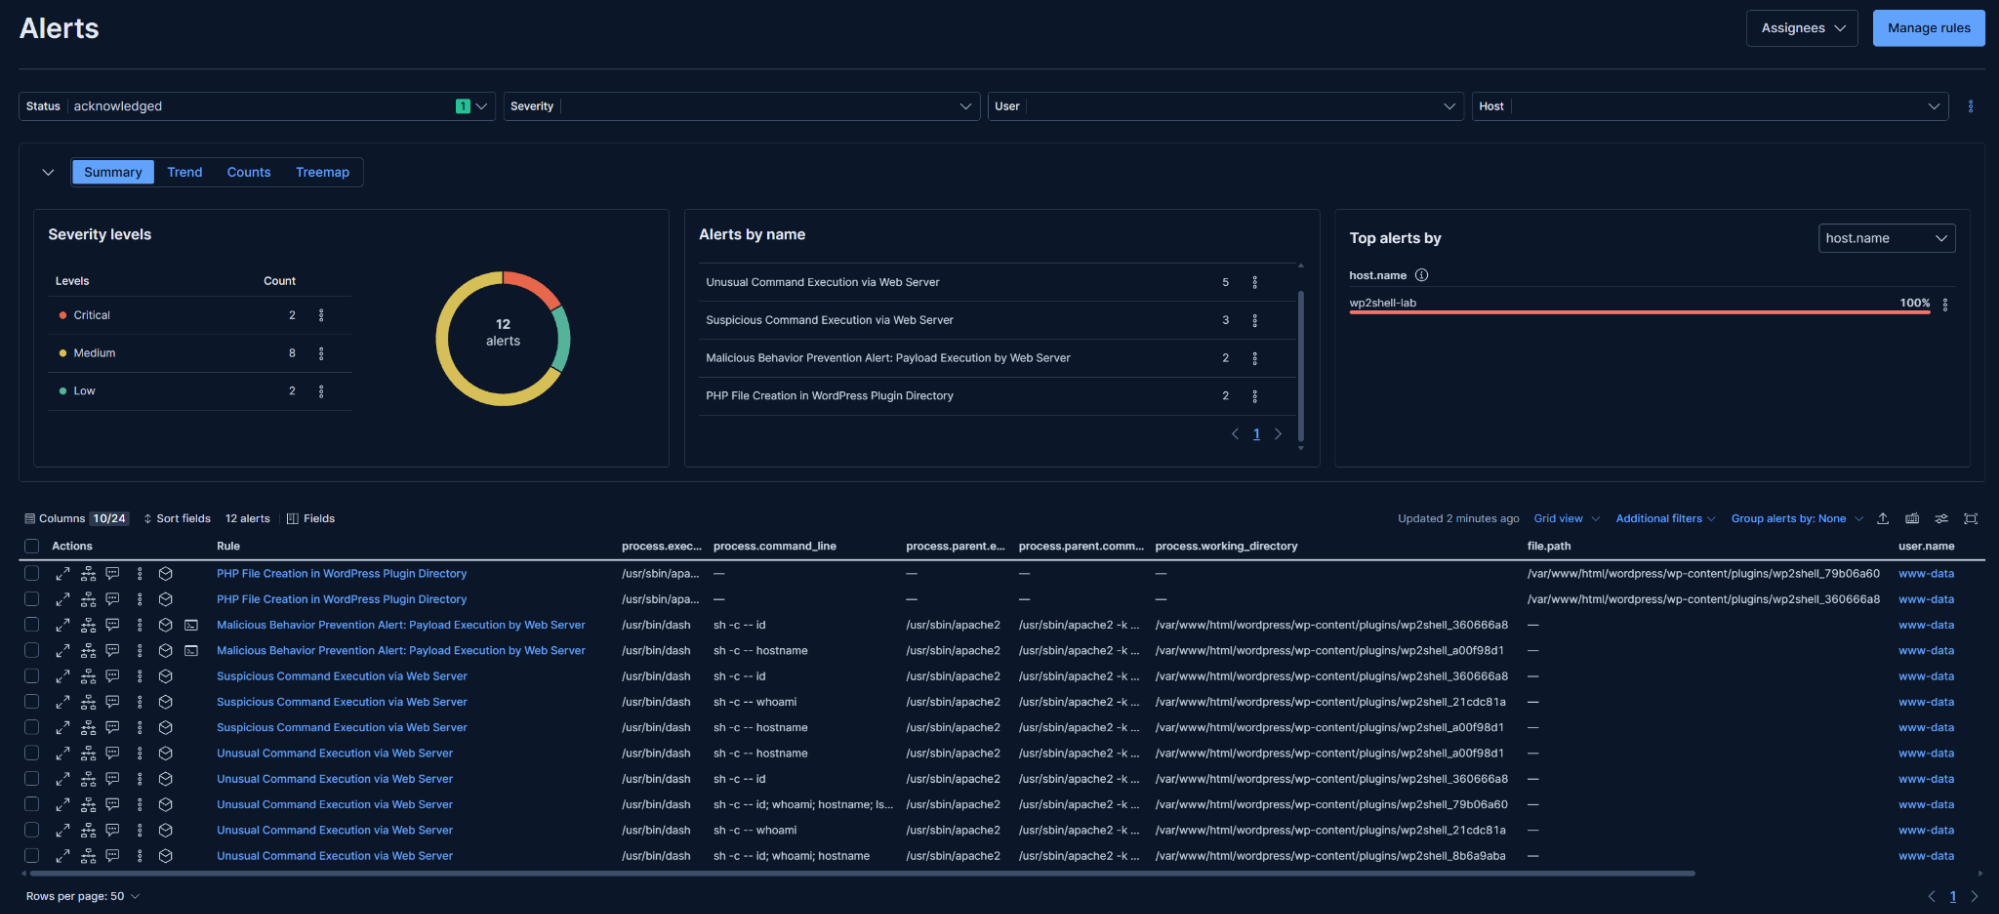Open the Manage rules page
This screenshot has width=1999, height=914.
tap(1928, 28)
